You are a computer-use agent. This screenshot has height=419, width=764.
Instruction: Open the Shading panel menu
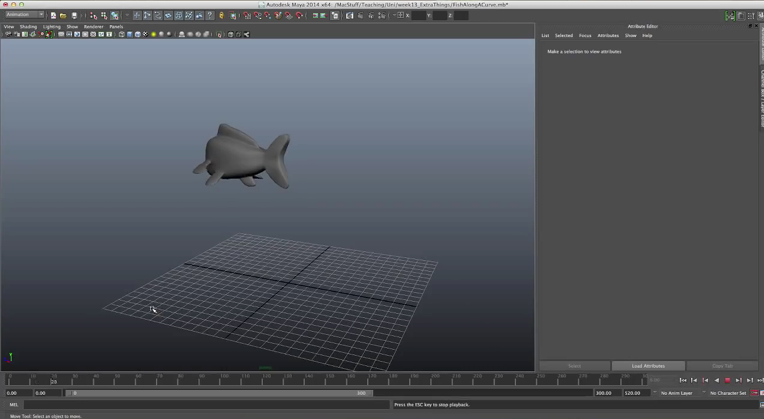pos(28,27)
